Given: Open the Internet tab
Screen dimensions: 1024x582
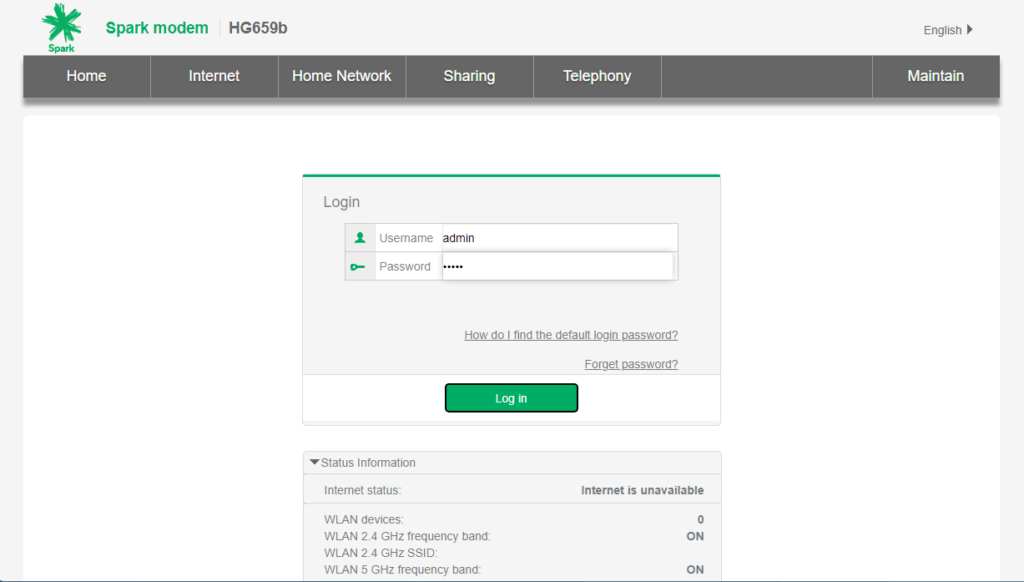Looking at the screenshot, I should [213, 76].
